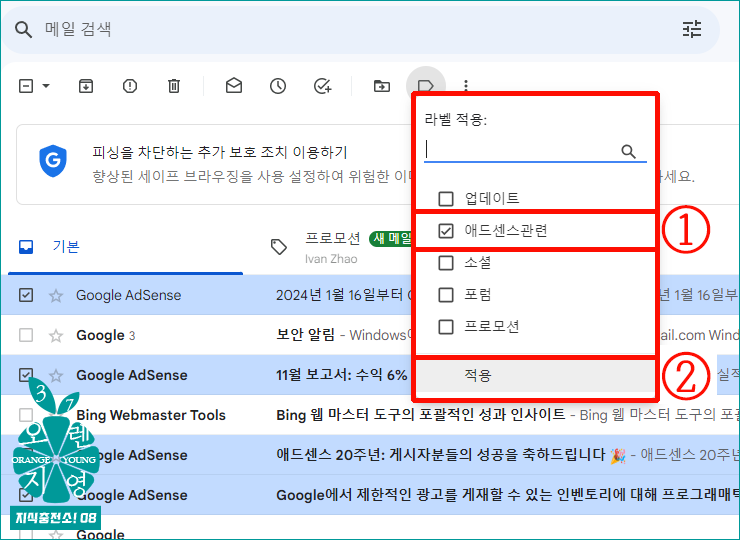740x540 pixels.
Task: Click the archive icon in toolbar
Action: [x=85, y=86]
